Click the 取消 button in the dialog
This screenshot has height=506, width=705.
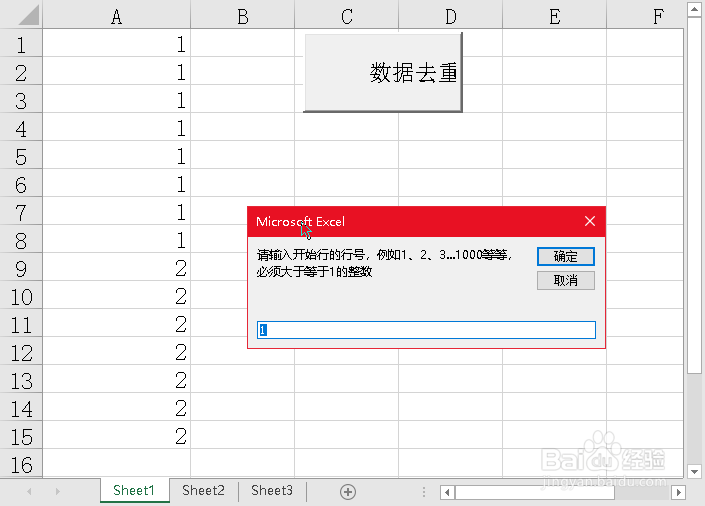[x=566, y=281]
